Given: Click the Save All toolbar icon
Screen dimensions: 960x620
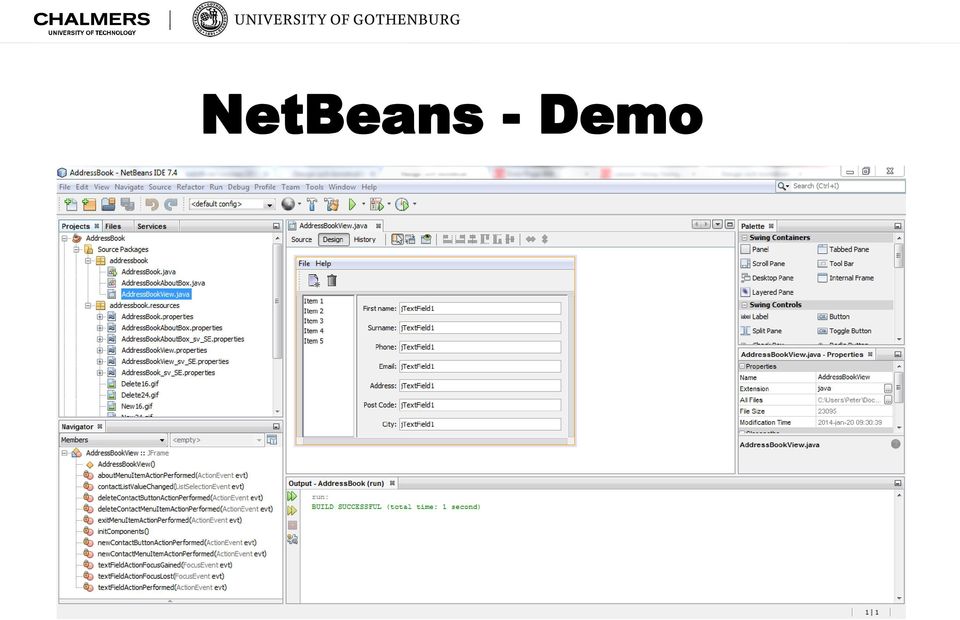Looking at the screenshot, I should pos(127,204).
